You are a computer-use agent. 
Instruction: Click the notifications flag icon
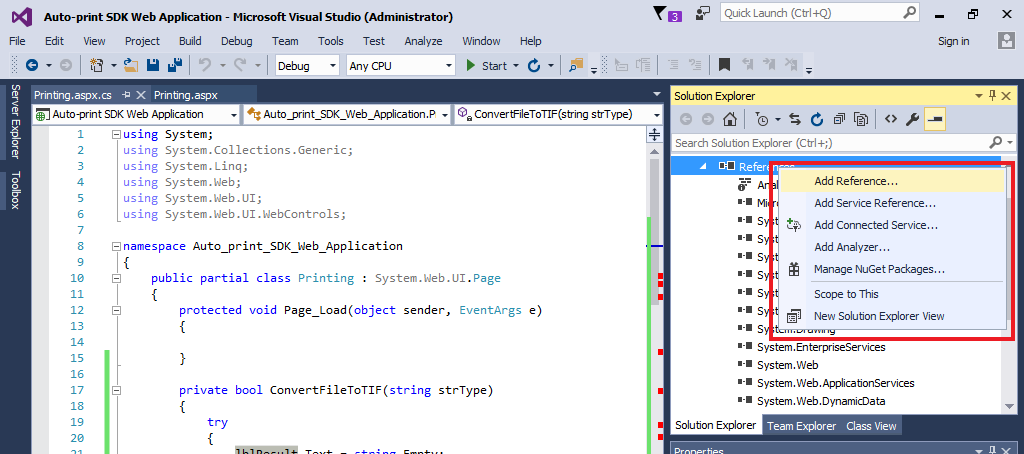tap(661, 14)
